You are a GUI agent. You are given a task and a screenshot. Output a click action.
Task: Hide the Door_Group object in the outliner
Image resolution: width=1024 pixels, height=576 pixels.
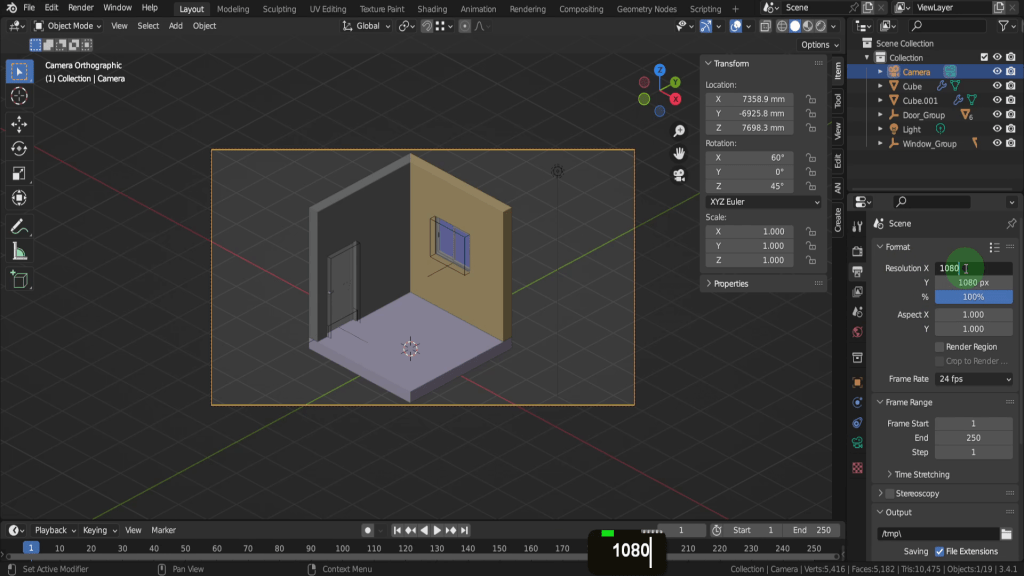(x=997, y=115)
